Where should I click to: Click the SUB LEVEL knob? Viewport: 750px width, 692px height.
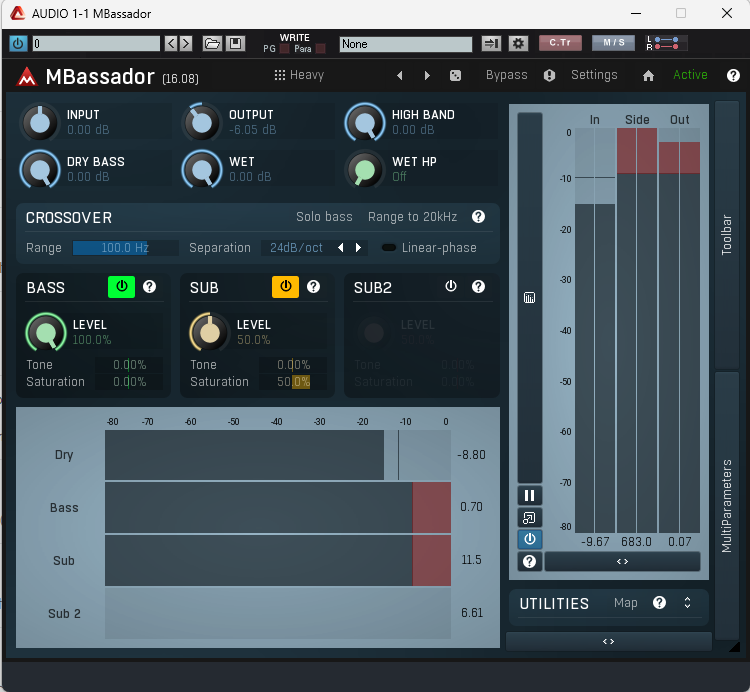coord(209,332)
